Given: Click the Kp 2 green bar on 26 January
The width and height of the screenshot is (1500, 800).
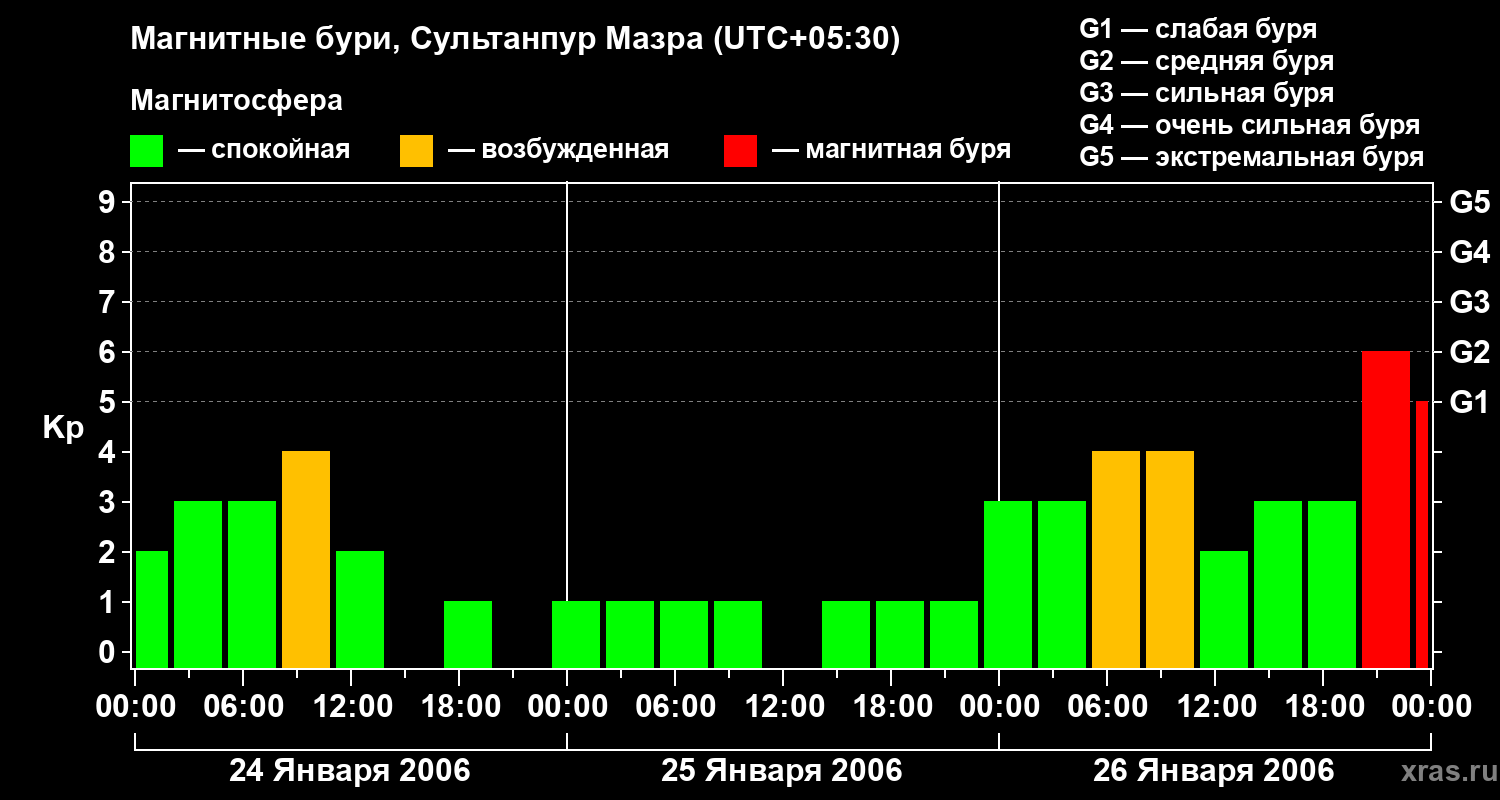Looking at the screenshot, I should pyautogui.click(x=1224, y=610).
